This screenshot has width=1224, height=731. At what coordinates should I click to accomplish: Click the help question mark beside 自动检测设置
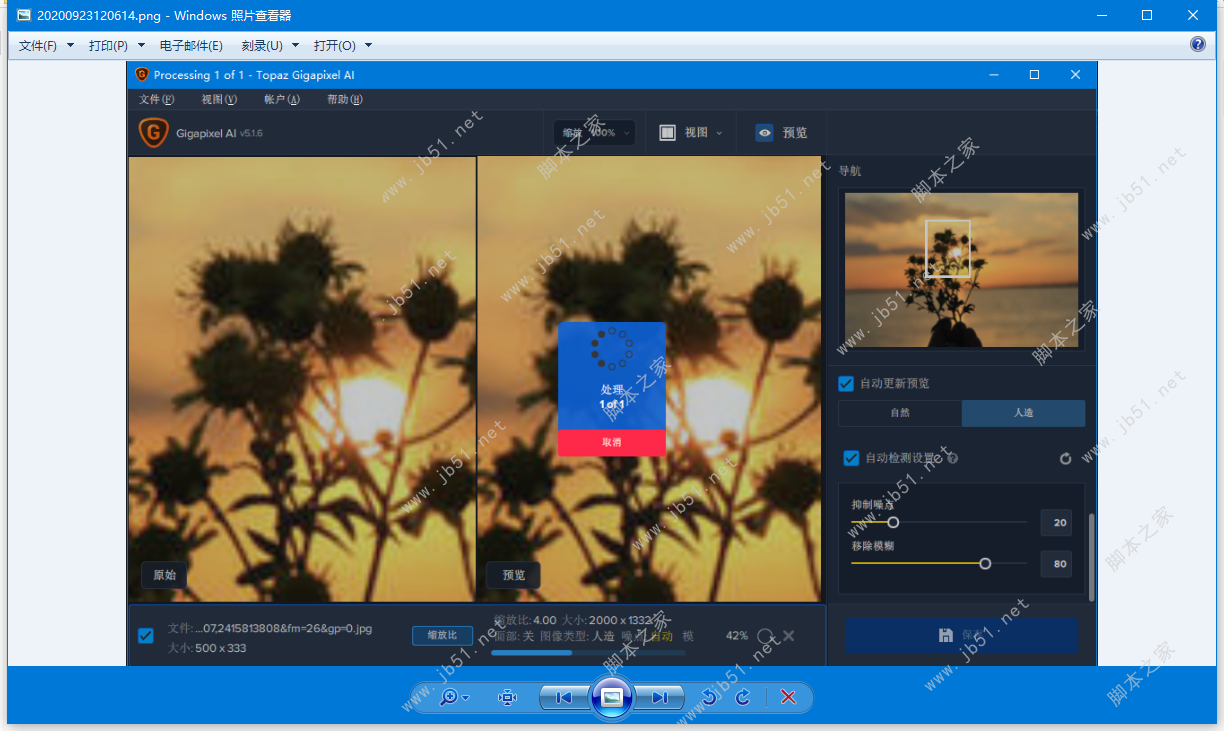click(x=952, y=458)
